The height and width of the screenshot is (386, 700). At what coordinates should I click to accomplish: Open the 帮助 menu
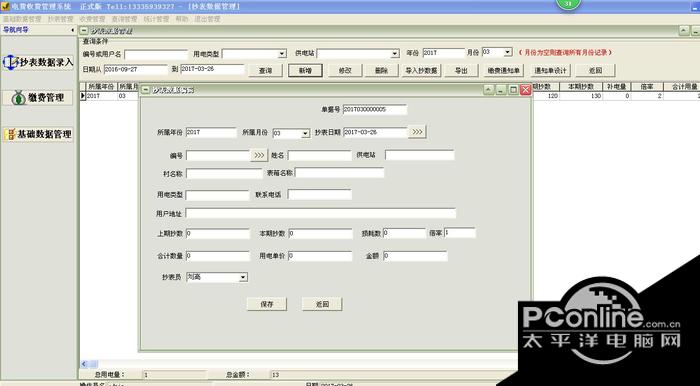tap(182, 19)
